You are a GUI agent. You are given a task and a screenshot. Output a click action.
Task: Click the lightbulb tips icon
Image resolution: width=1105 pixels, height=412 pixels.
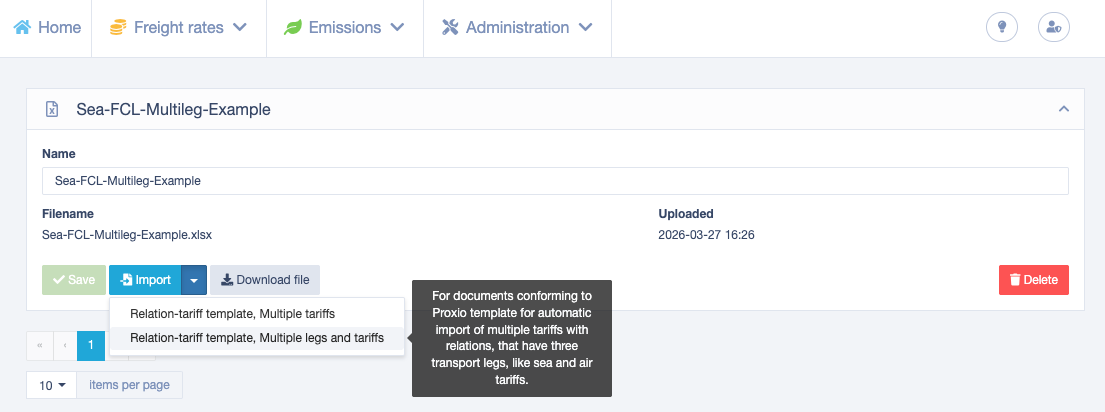coord(1001,27)
